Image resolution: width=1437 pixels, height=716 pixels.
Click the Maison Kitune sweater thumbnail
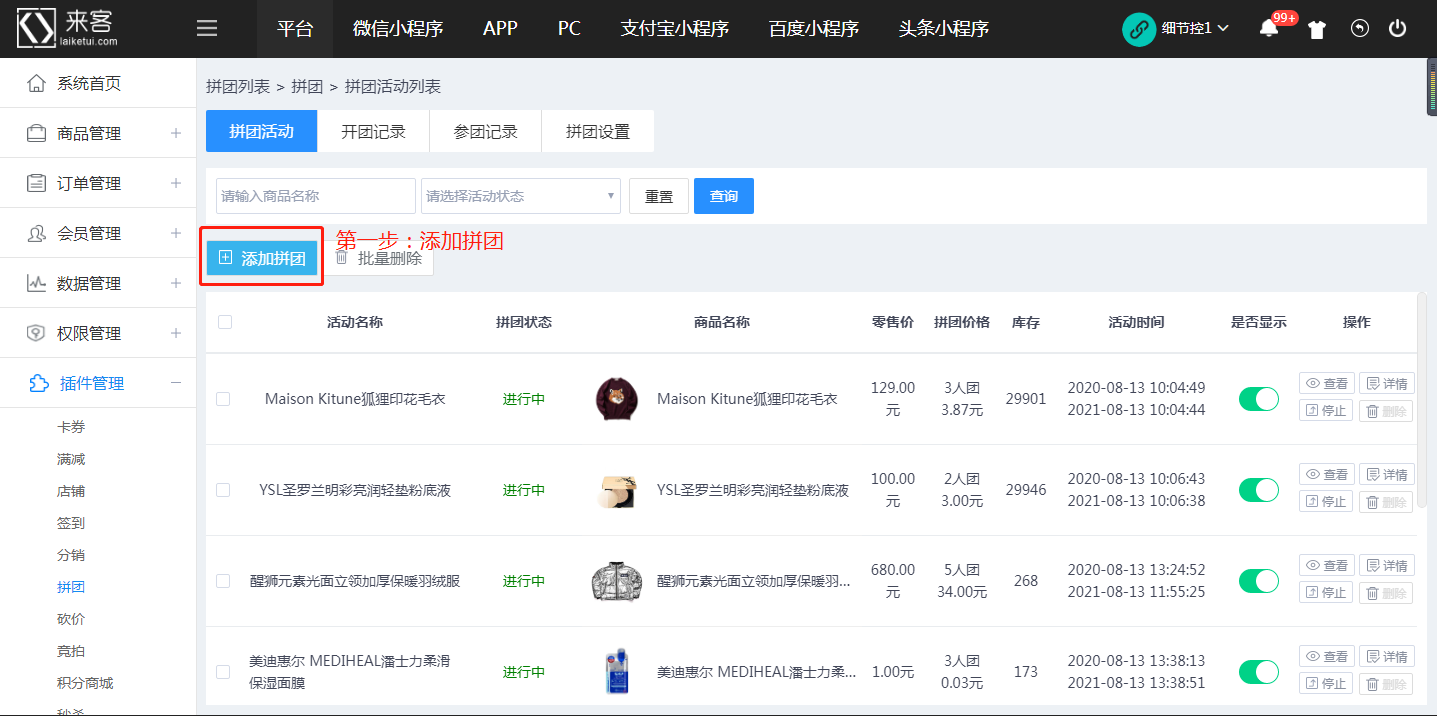coord(617,399)
